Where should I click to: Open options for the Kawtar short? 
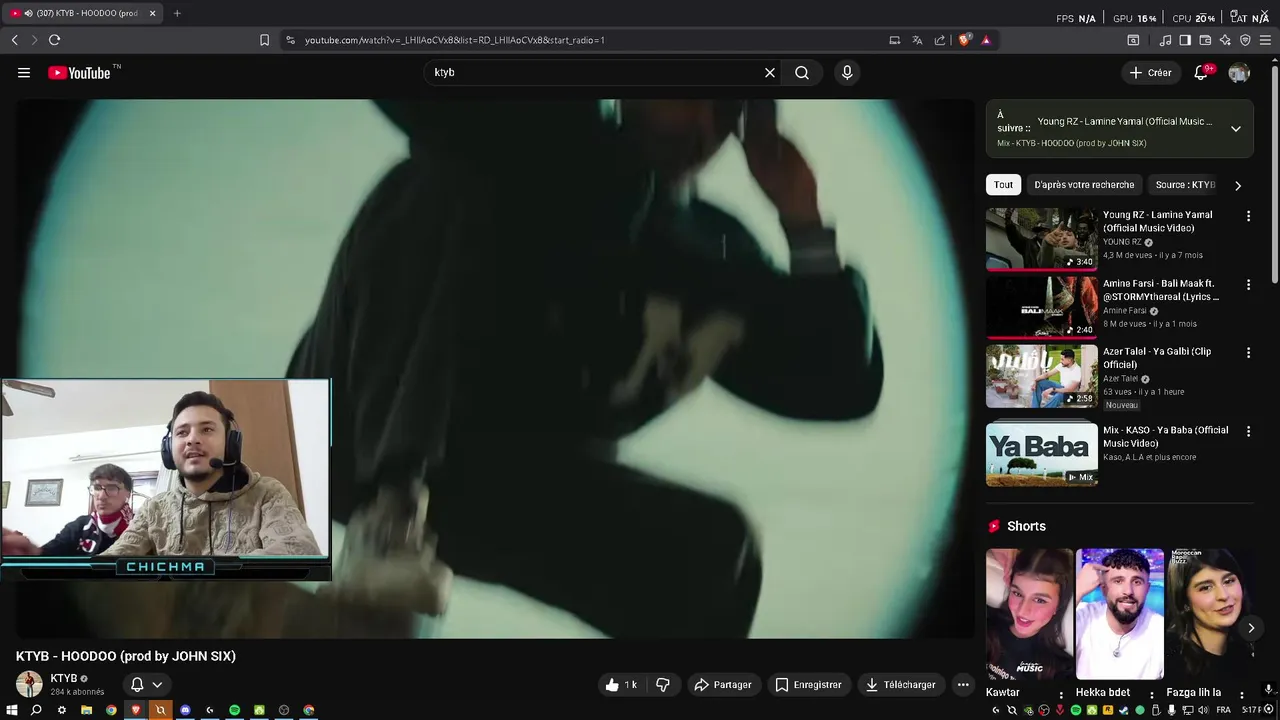(x=1061, y=694)
